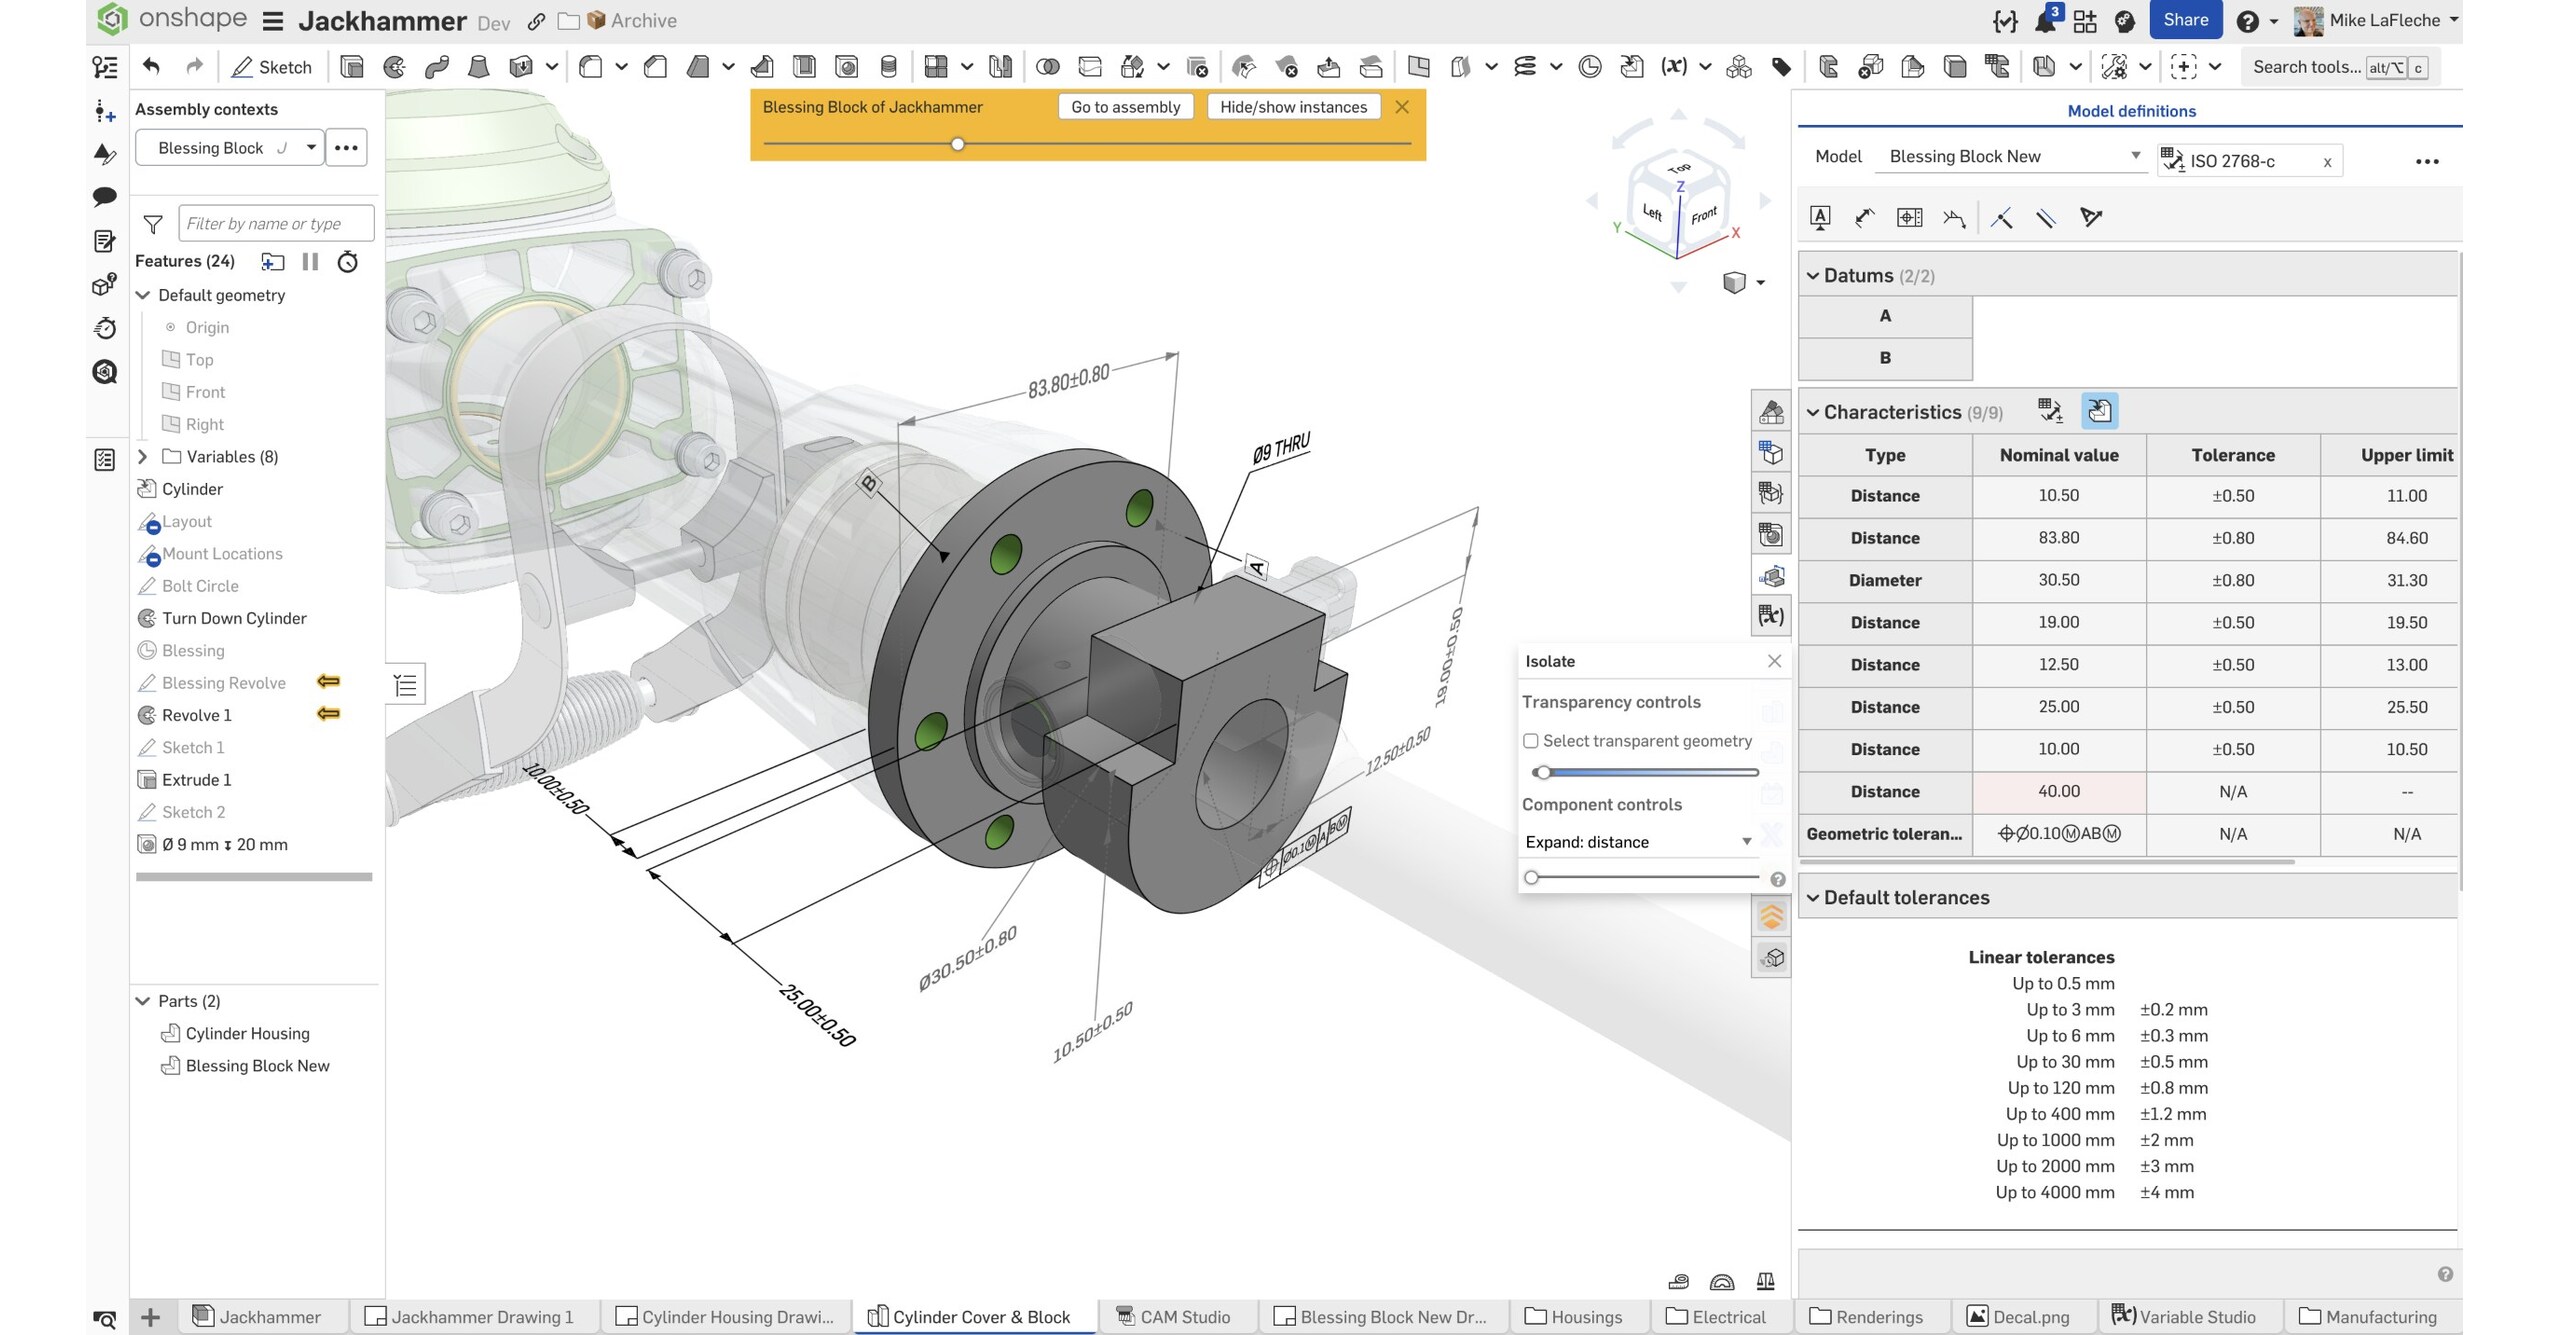
Task: Click the geometric tolerance frame icon
Action: tap(1909, 218)
